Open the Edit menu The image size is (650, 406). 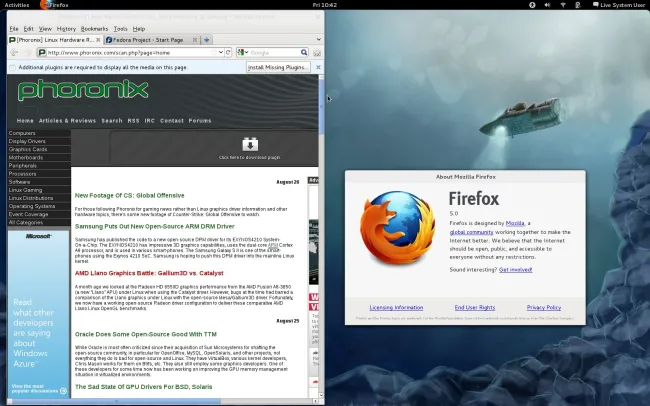pos(29,29)
